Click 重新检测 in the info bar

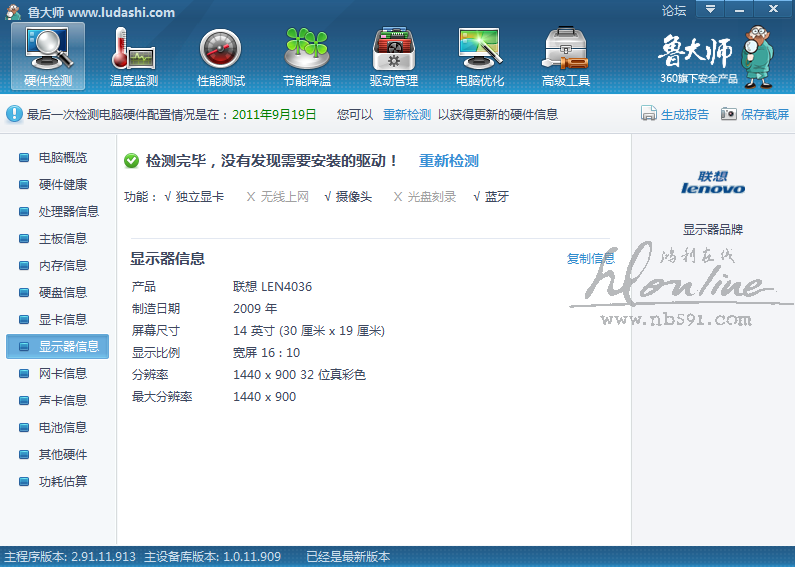coord(407,115)
